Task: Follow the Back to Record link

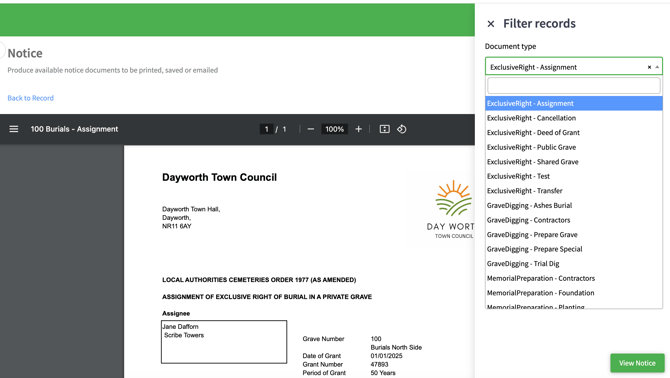Action: (31, 98)
